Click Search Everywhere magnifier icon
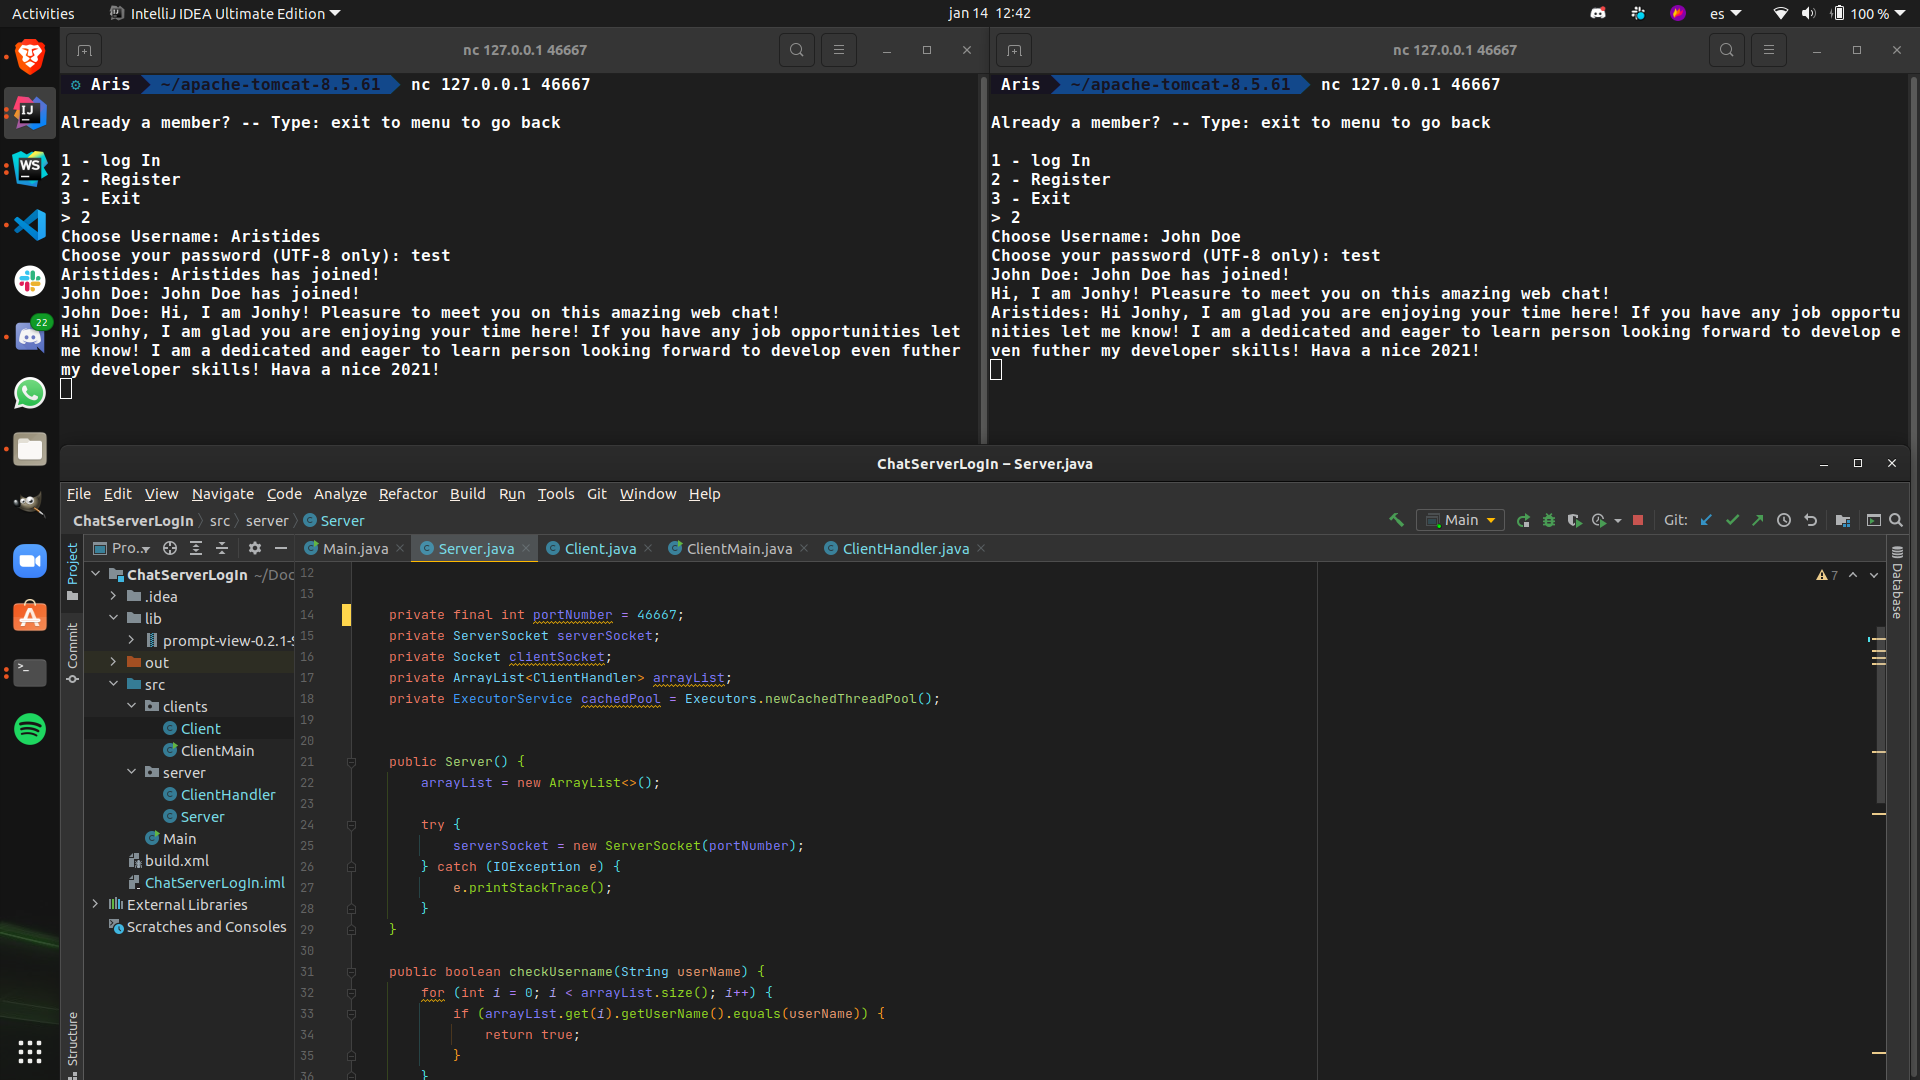Screen dimensions: 1920x1080 pos(1896,520)
